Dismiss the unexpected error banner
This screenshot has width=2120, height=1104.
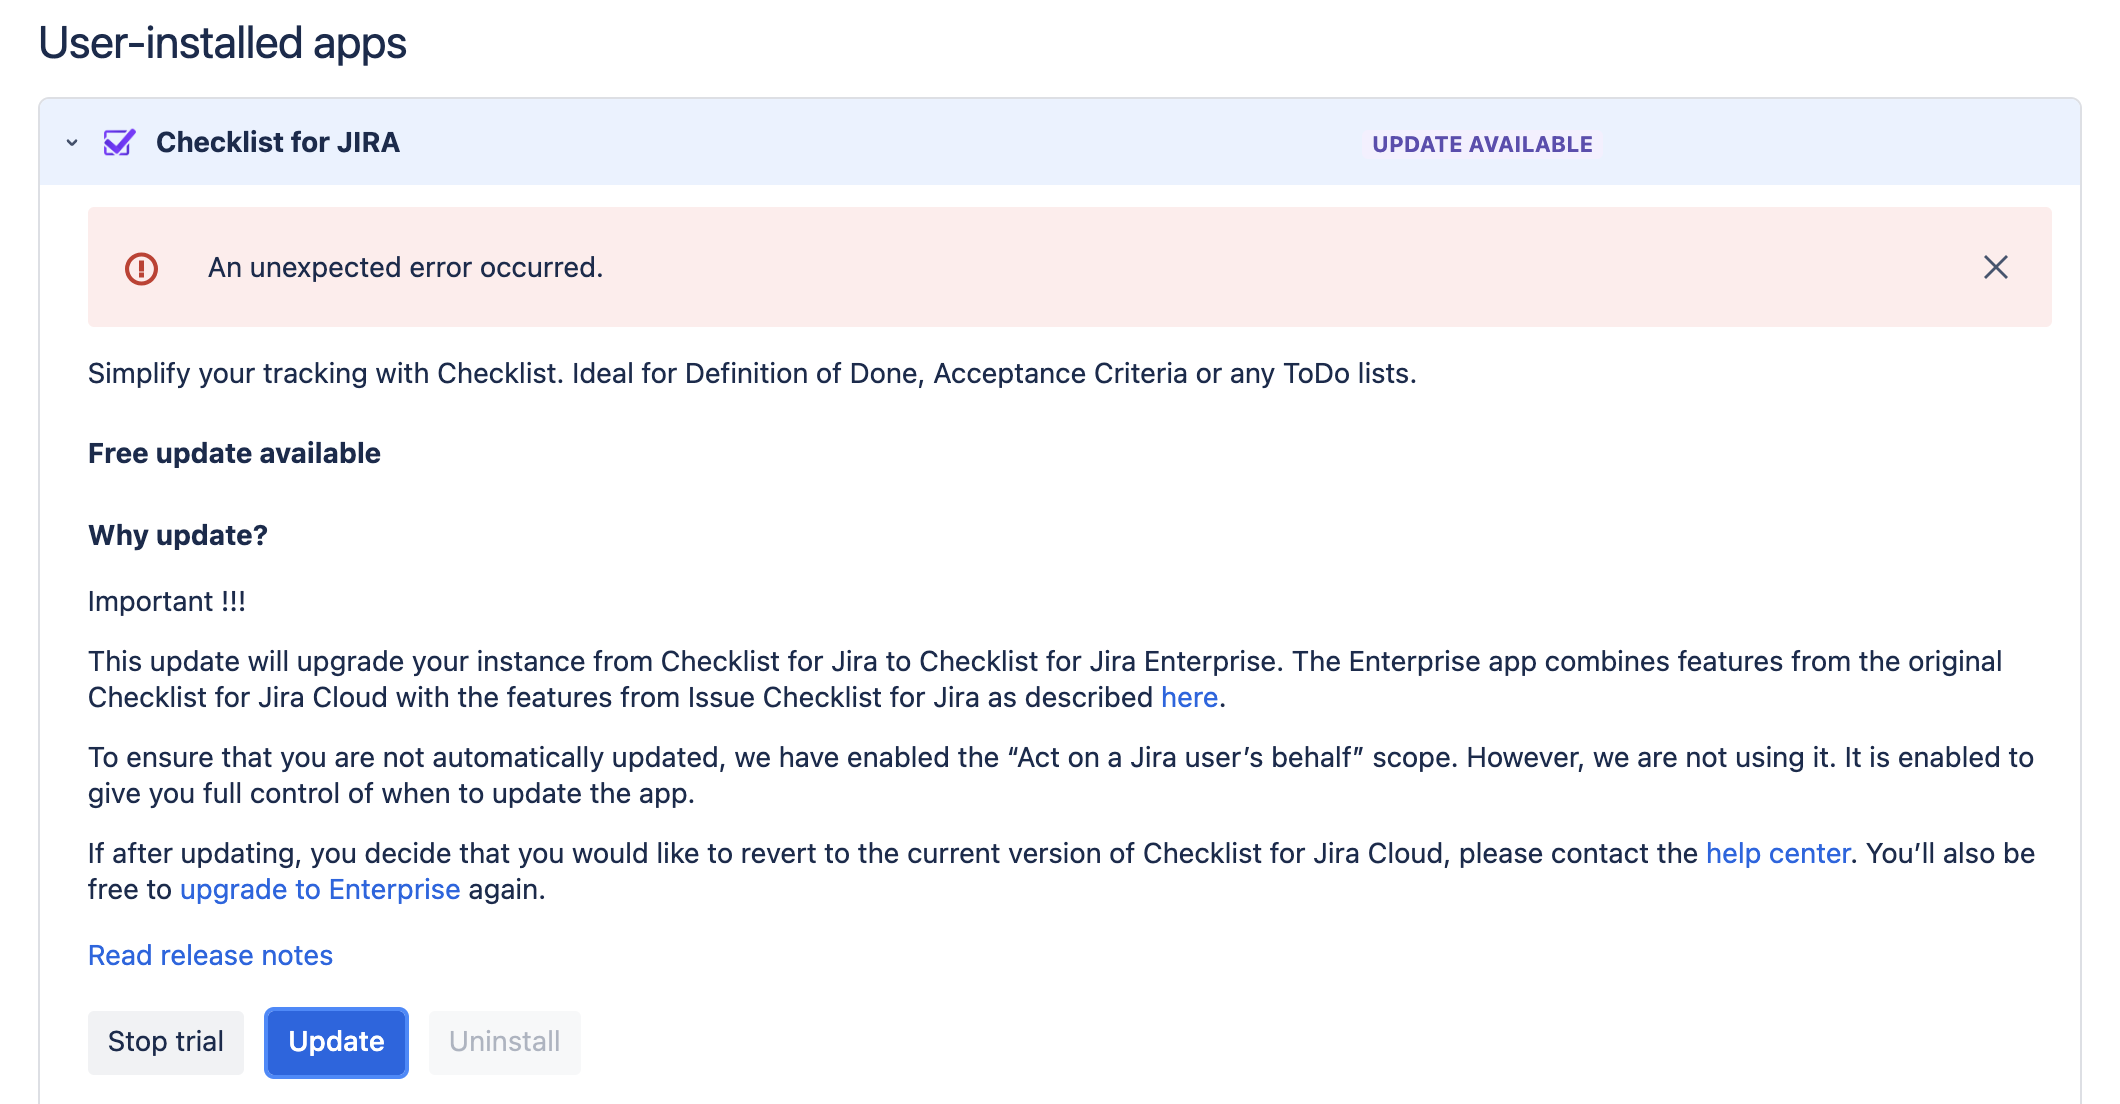(1995, 267)
